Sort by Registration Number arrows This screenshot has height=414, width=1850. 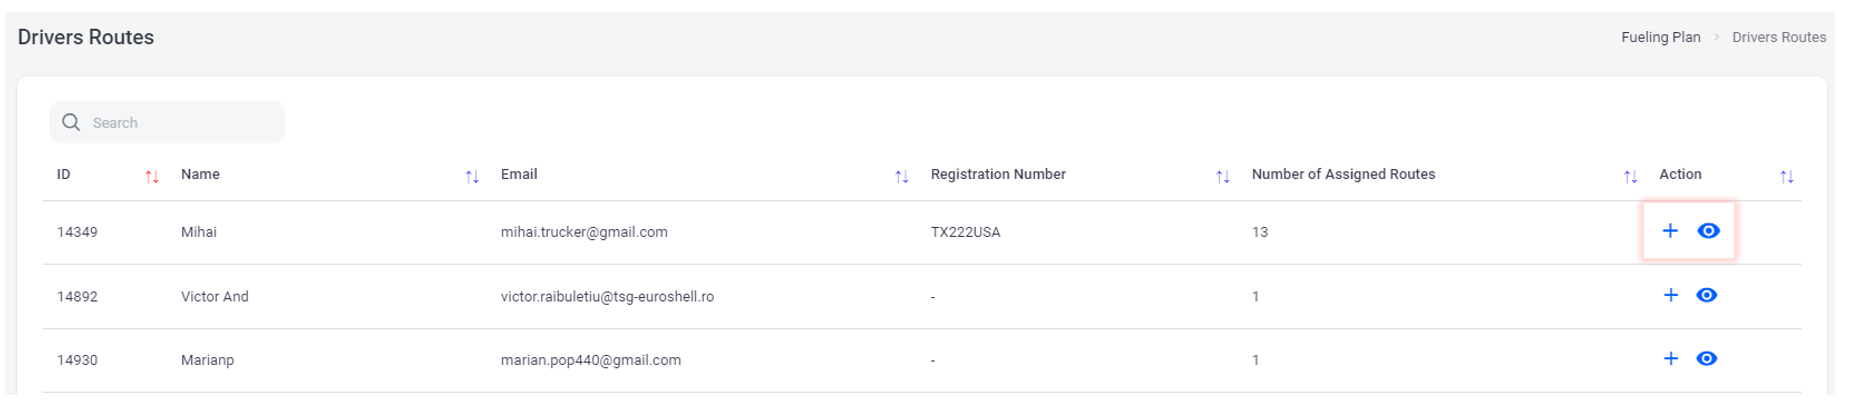[1222, 177]
